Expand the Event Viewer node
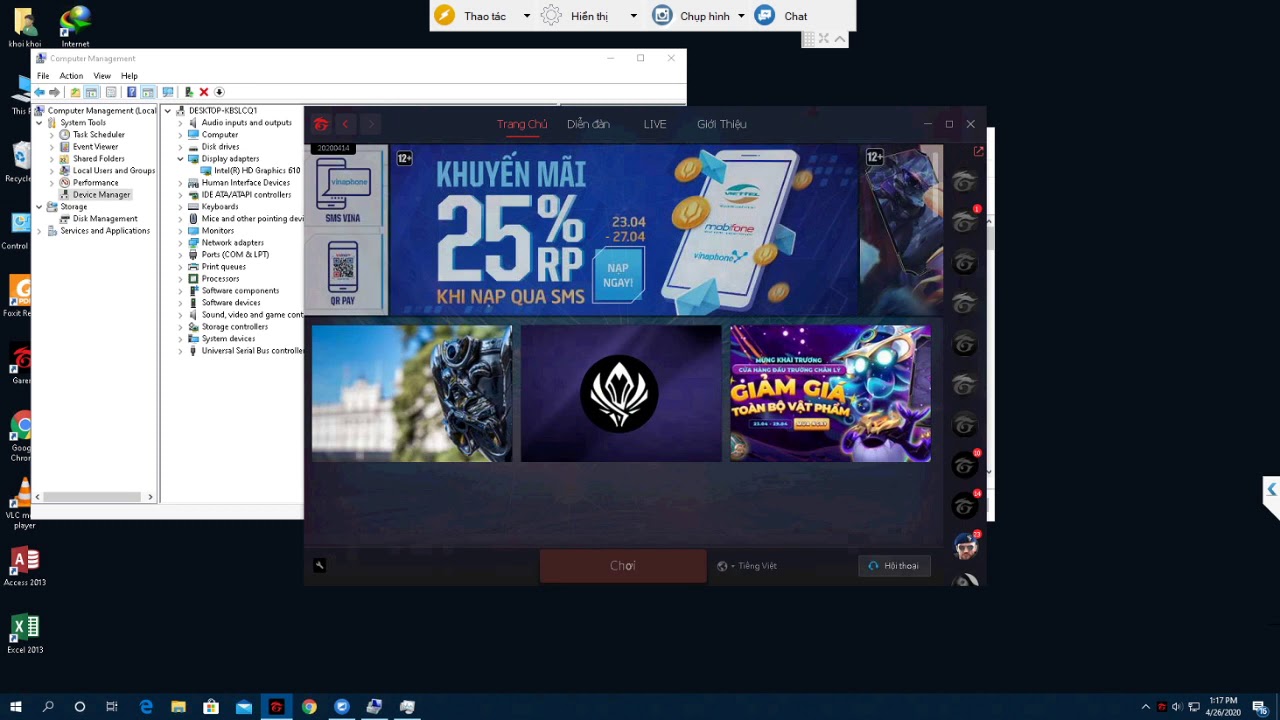 point(52,146)
